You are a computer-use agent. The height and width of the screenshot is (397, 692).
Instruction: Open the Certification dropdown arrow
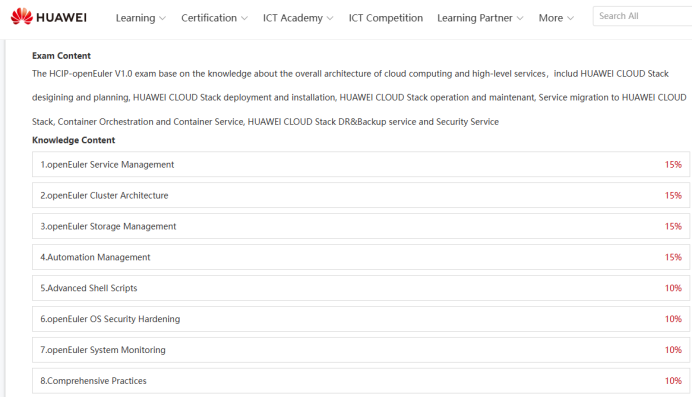(244, 19)
